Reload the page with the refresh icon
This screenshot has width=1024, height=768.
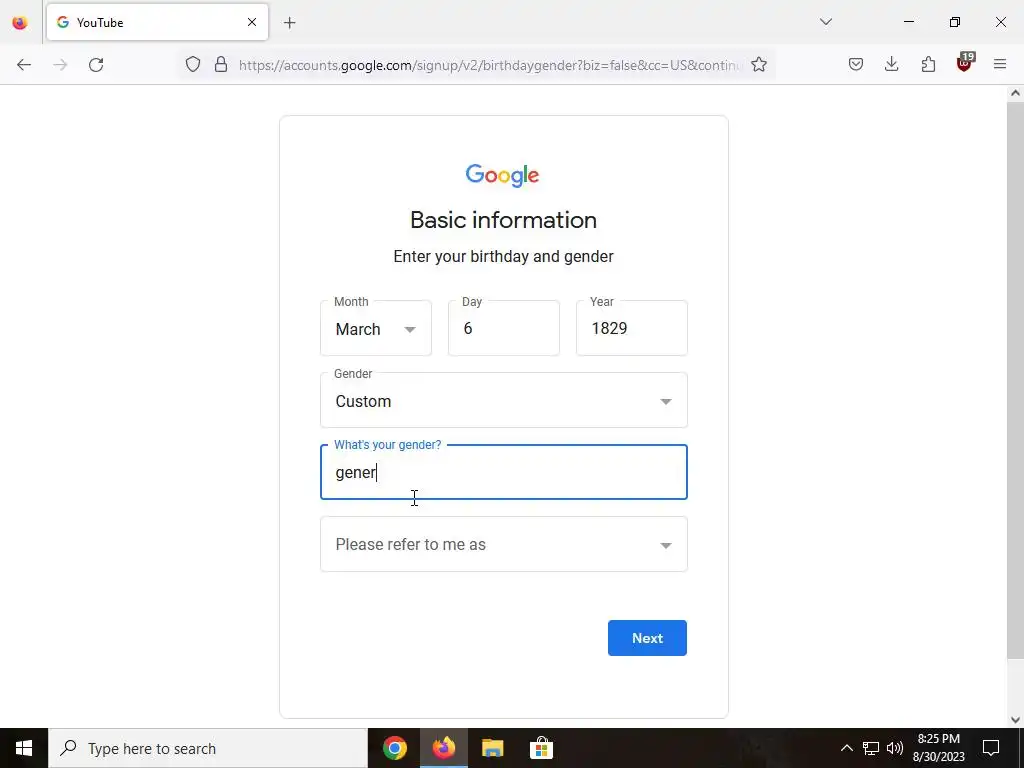[96, 65]
